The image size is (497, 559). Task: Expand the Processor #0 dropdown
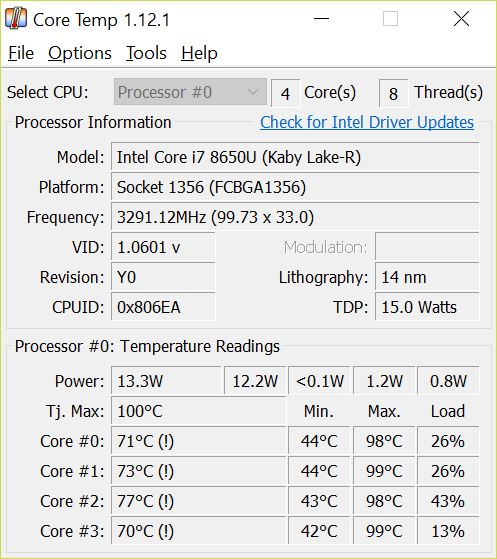[190, 92]
